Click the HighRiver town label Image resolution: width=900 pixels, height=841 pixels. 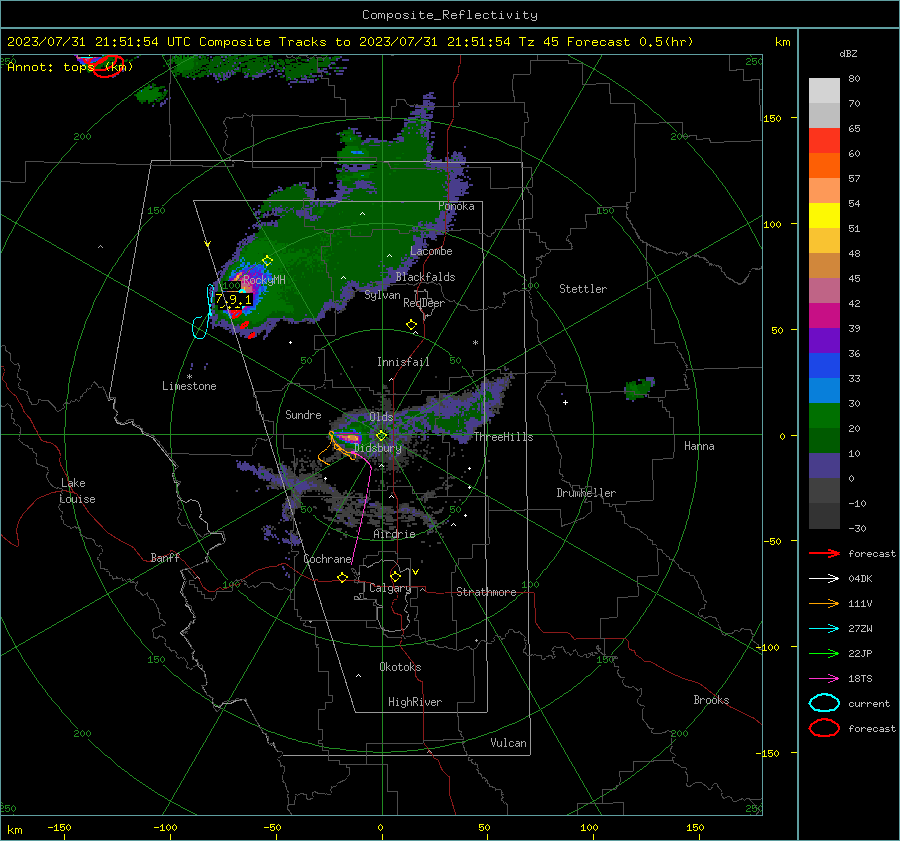click(x=415, y=702)
